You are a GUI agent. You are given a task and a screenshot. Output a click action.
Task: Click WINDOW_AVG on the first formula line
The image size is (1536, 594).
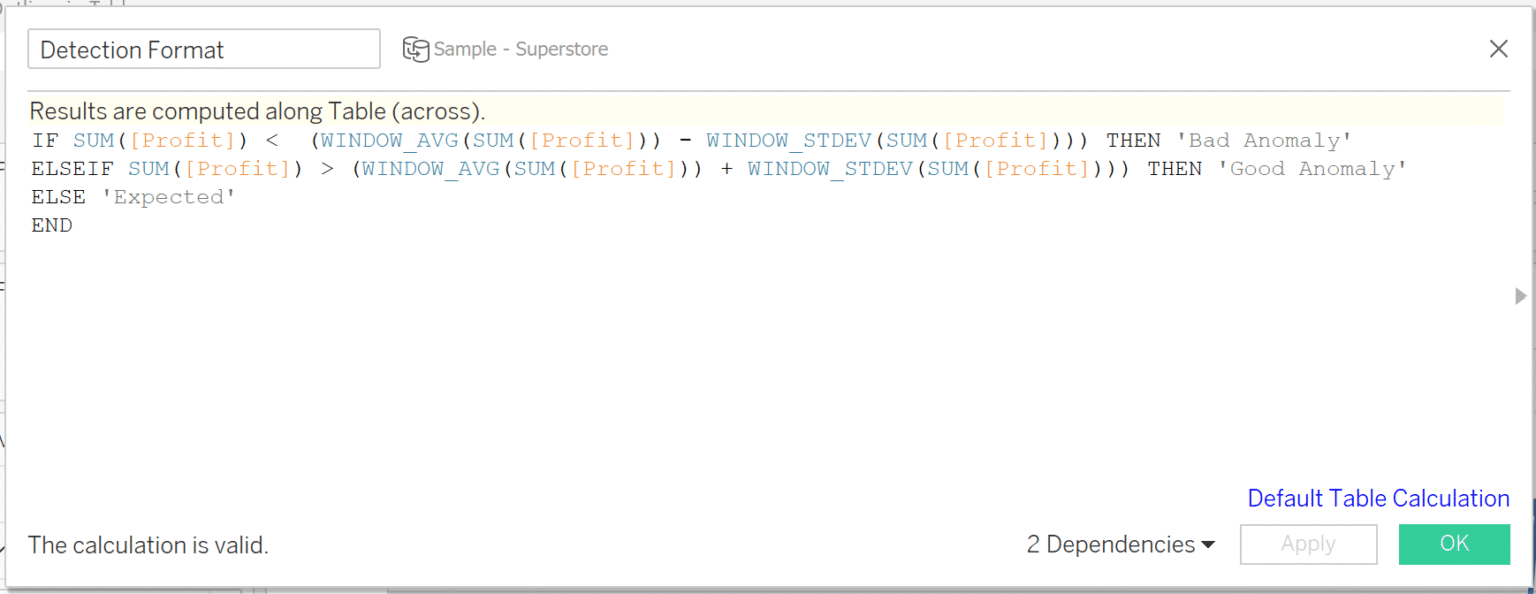[390, 140]
